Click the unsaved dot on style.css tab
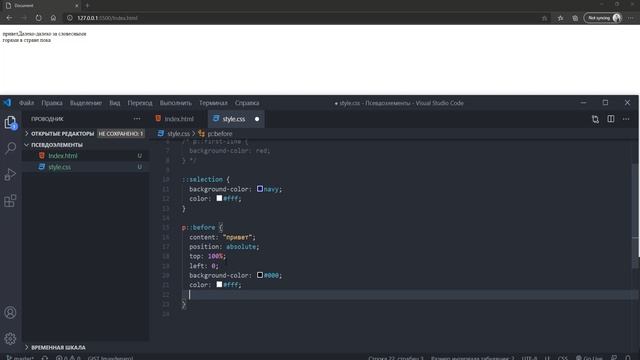The height and width of the screenshot is (360, 640). point(257,119)
